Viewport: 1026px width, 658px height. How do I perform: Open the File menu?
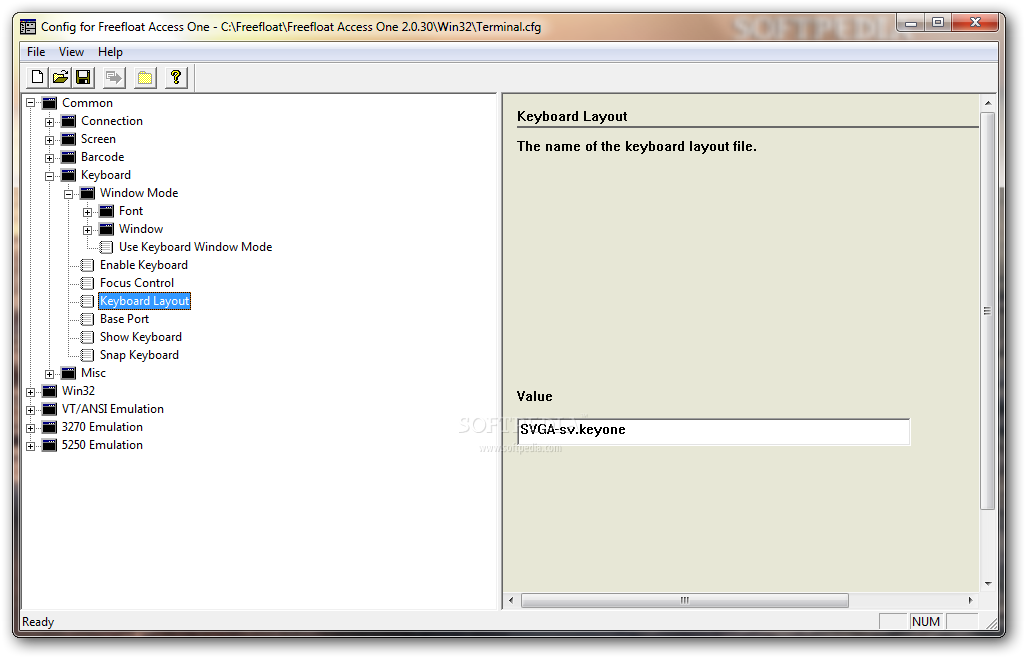pos(36,52)
